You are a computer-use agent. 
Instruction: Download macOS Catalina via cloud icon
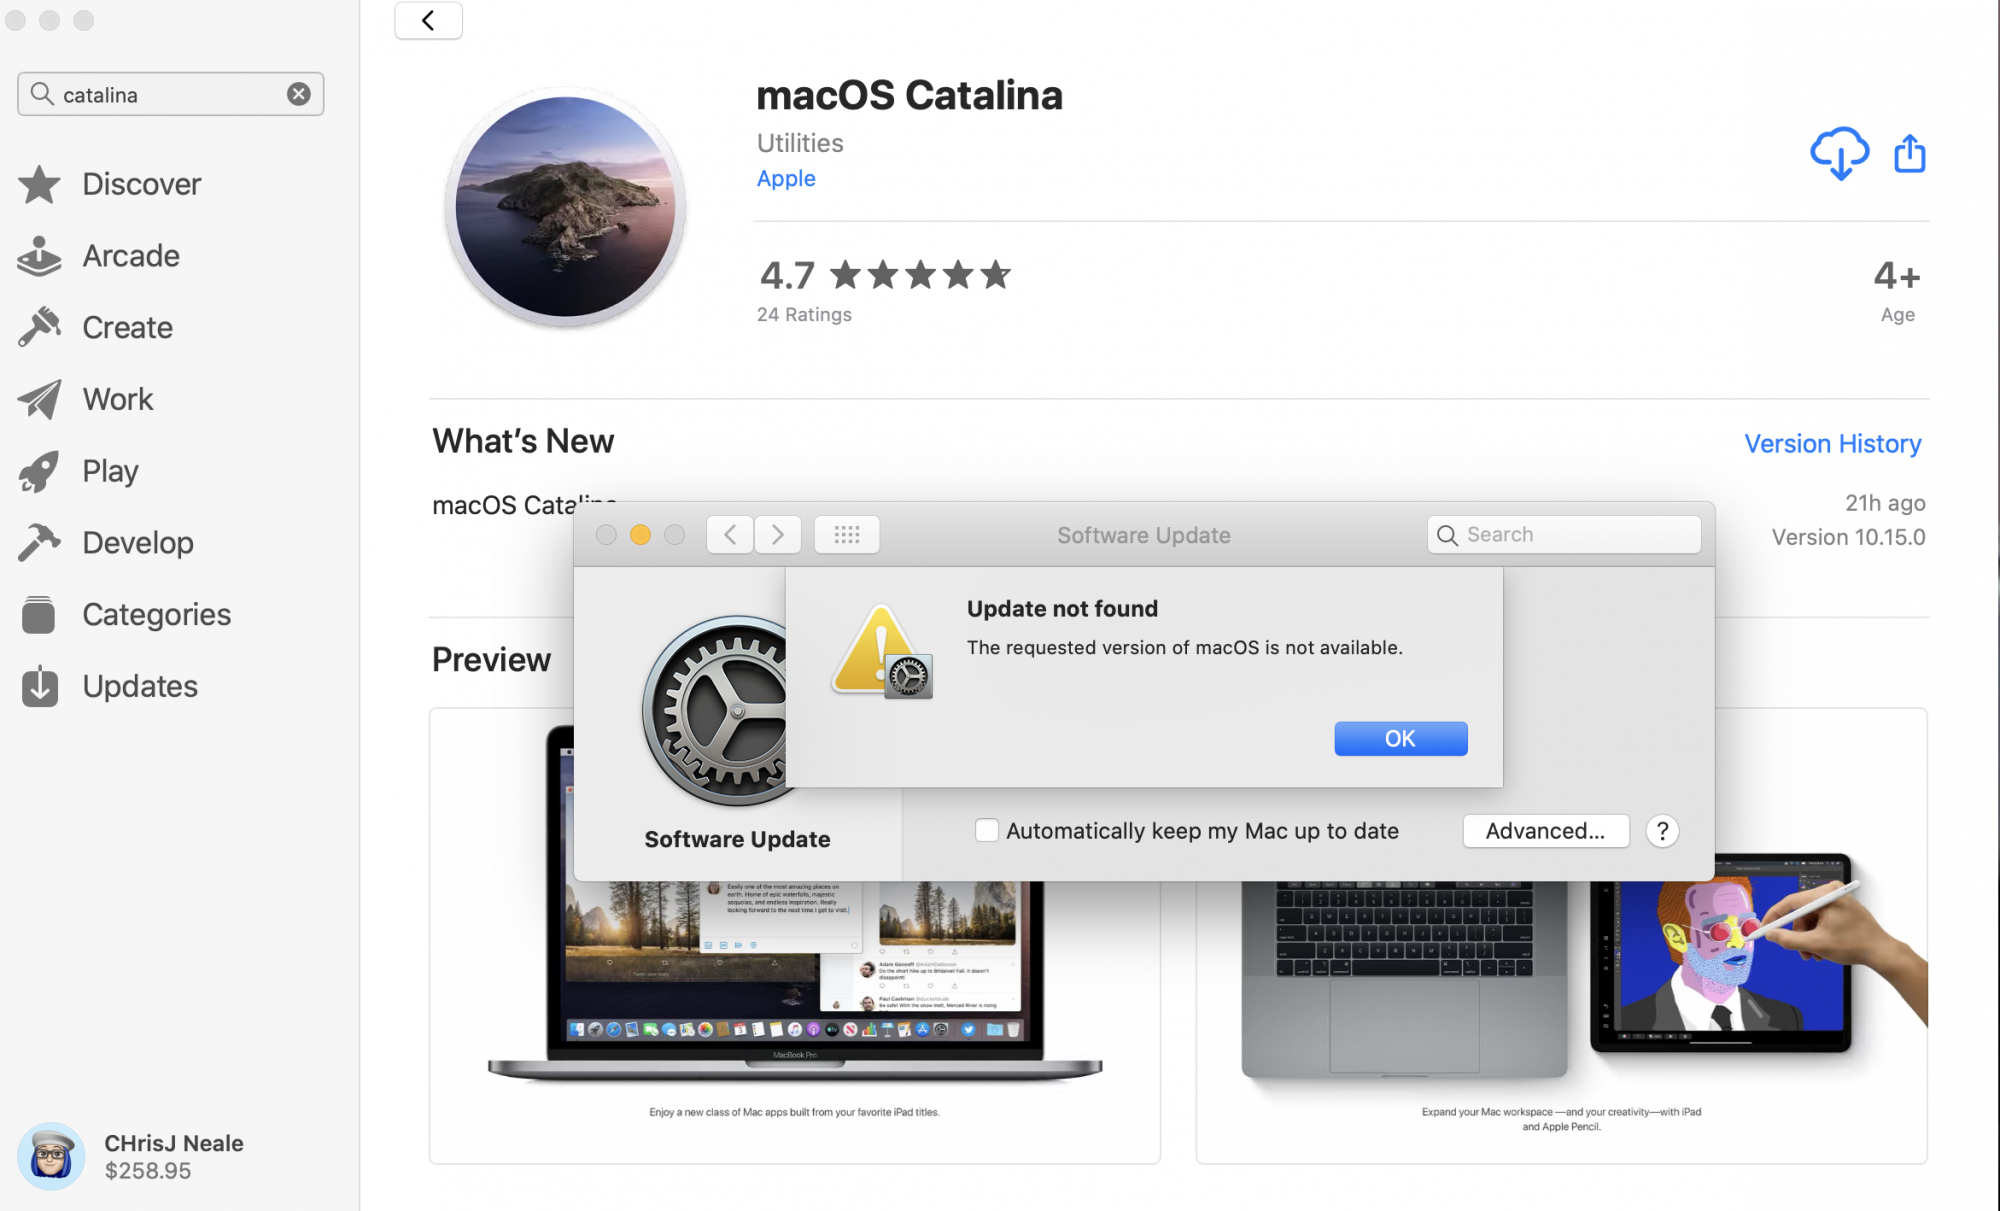coord(1839,153)
